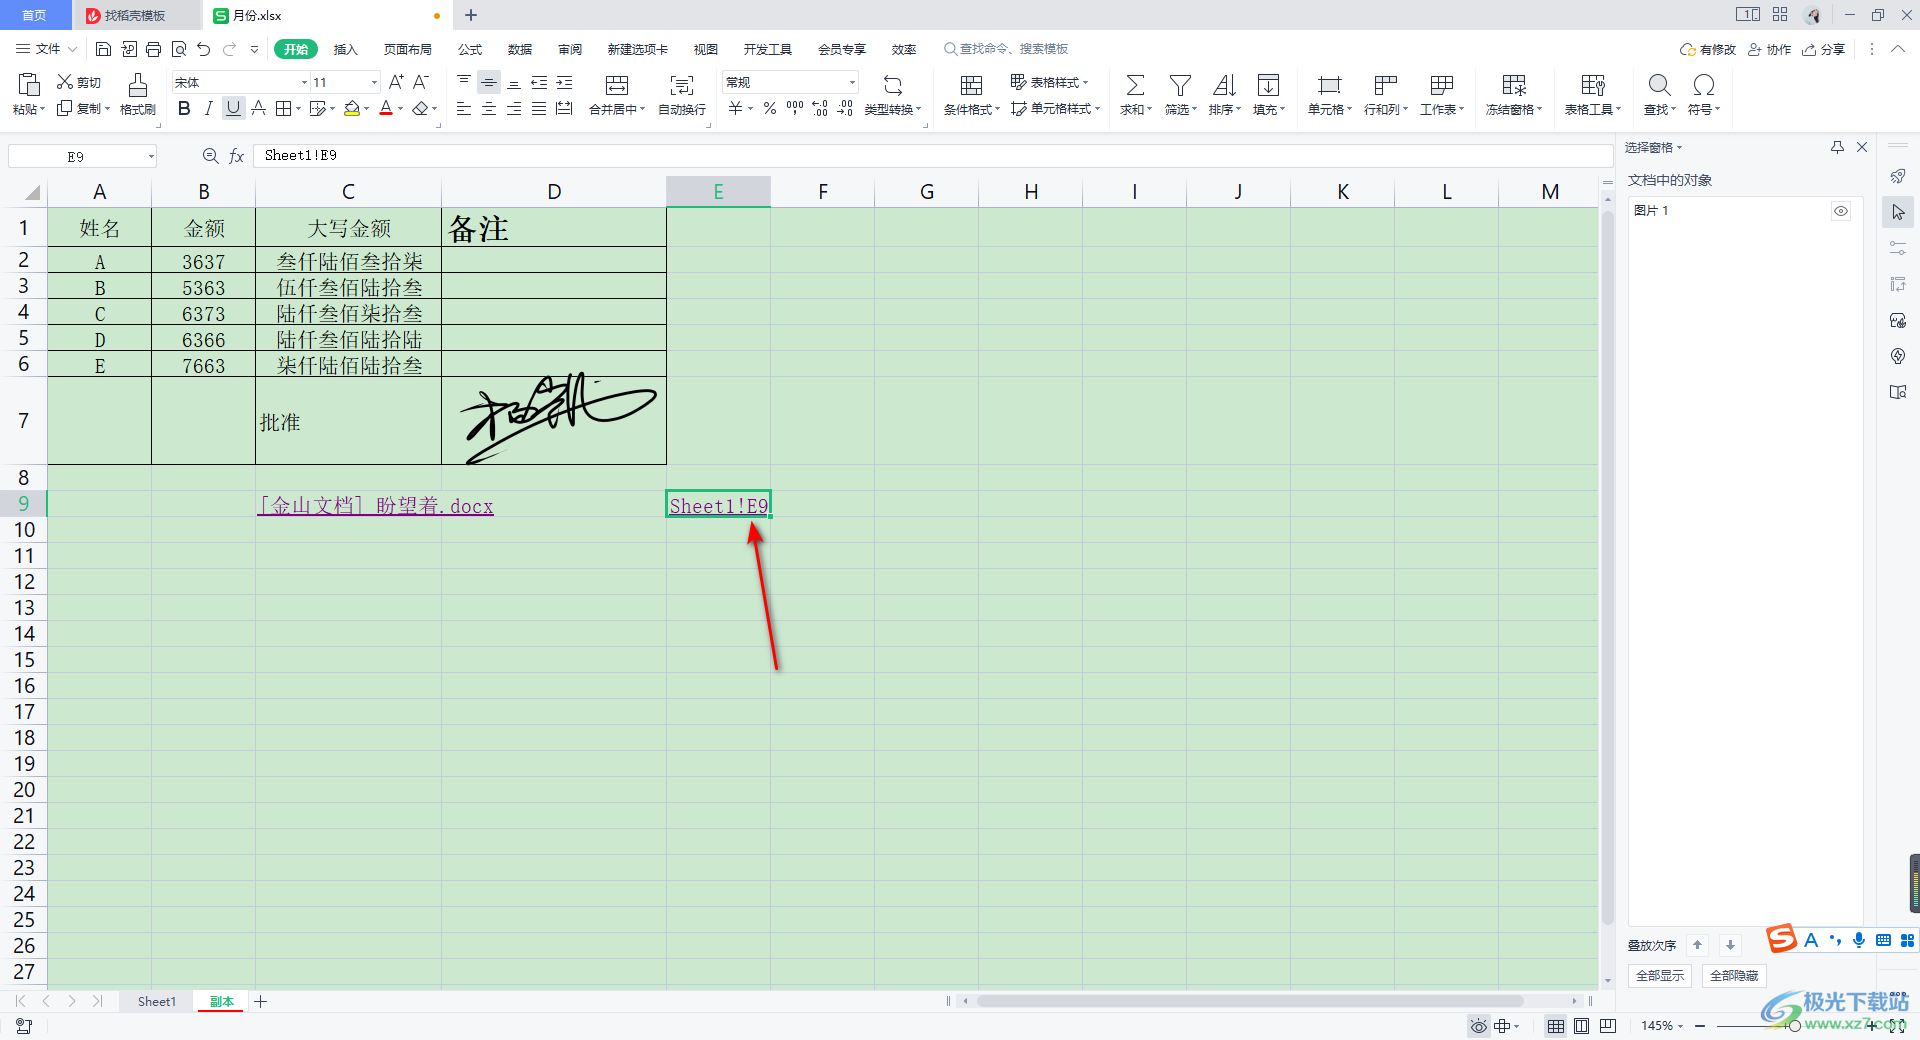Click the font color red A swatch
Screen dimensions: 1920x1040
click(x=386, y=108)
